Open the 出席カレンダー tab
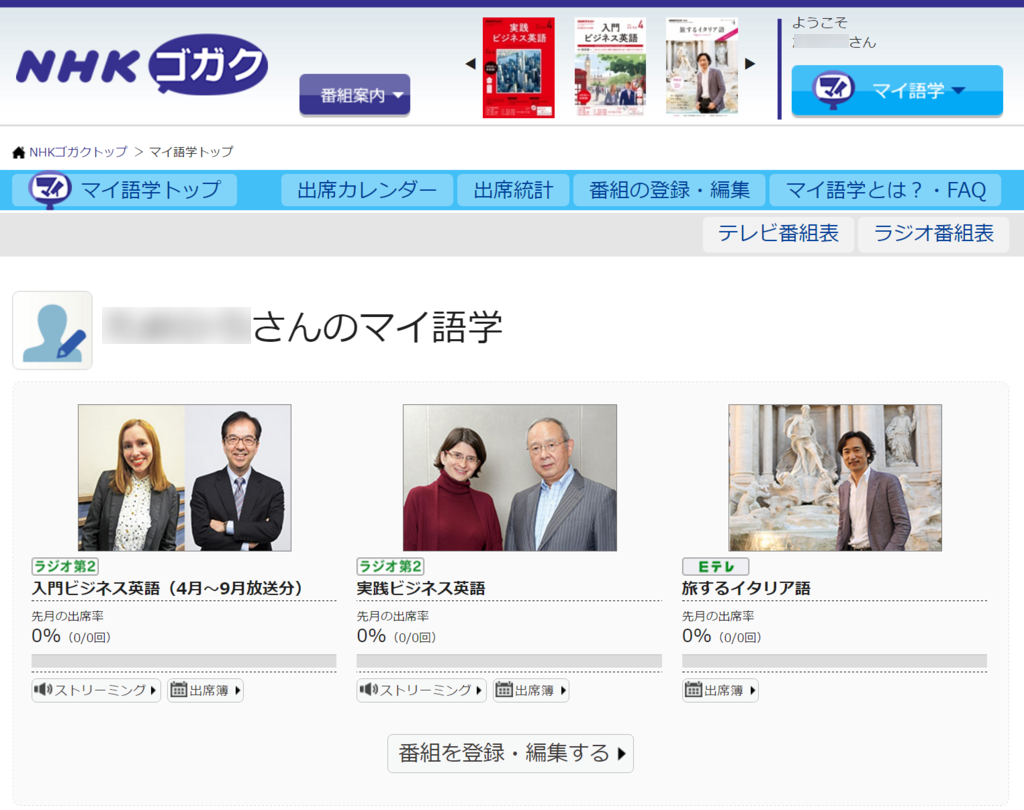This screenshot has width=1024, height=810. click(x=366, y=190)
